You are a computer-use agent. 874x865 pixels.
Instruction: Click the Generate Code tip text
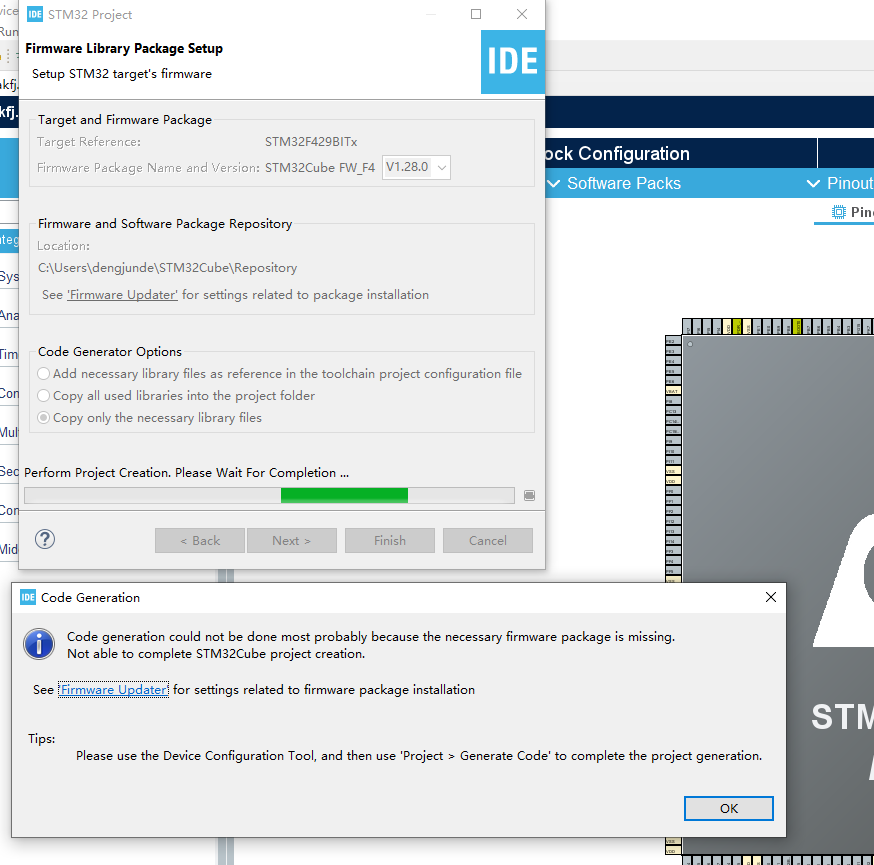click(x=419, y=756)
